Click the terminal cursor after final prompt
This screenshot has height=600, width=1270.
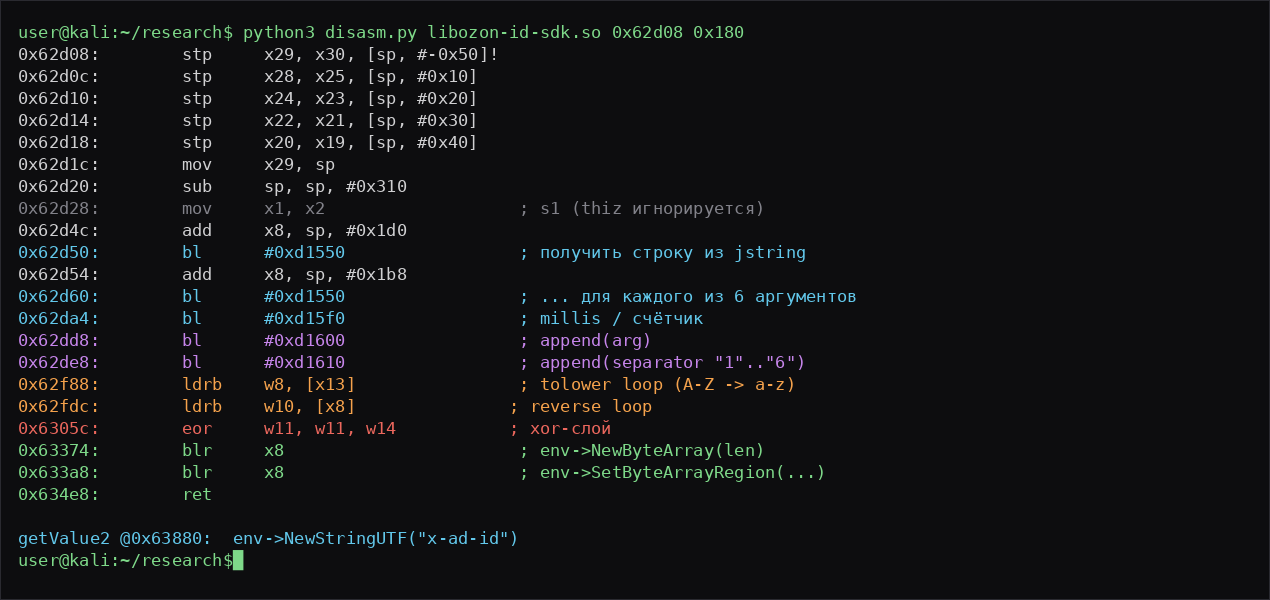[x=238, y=560]
